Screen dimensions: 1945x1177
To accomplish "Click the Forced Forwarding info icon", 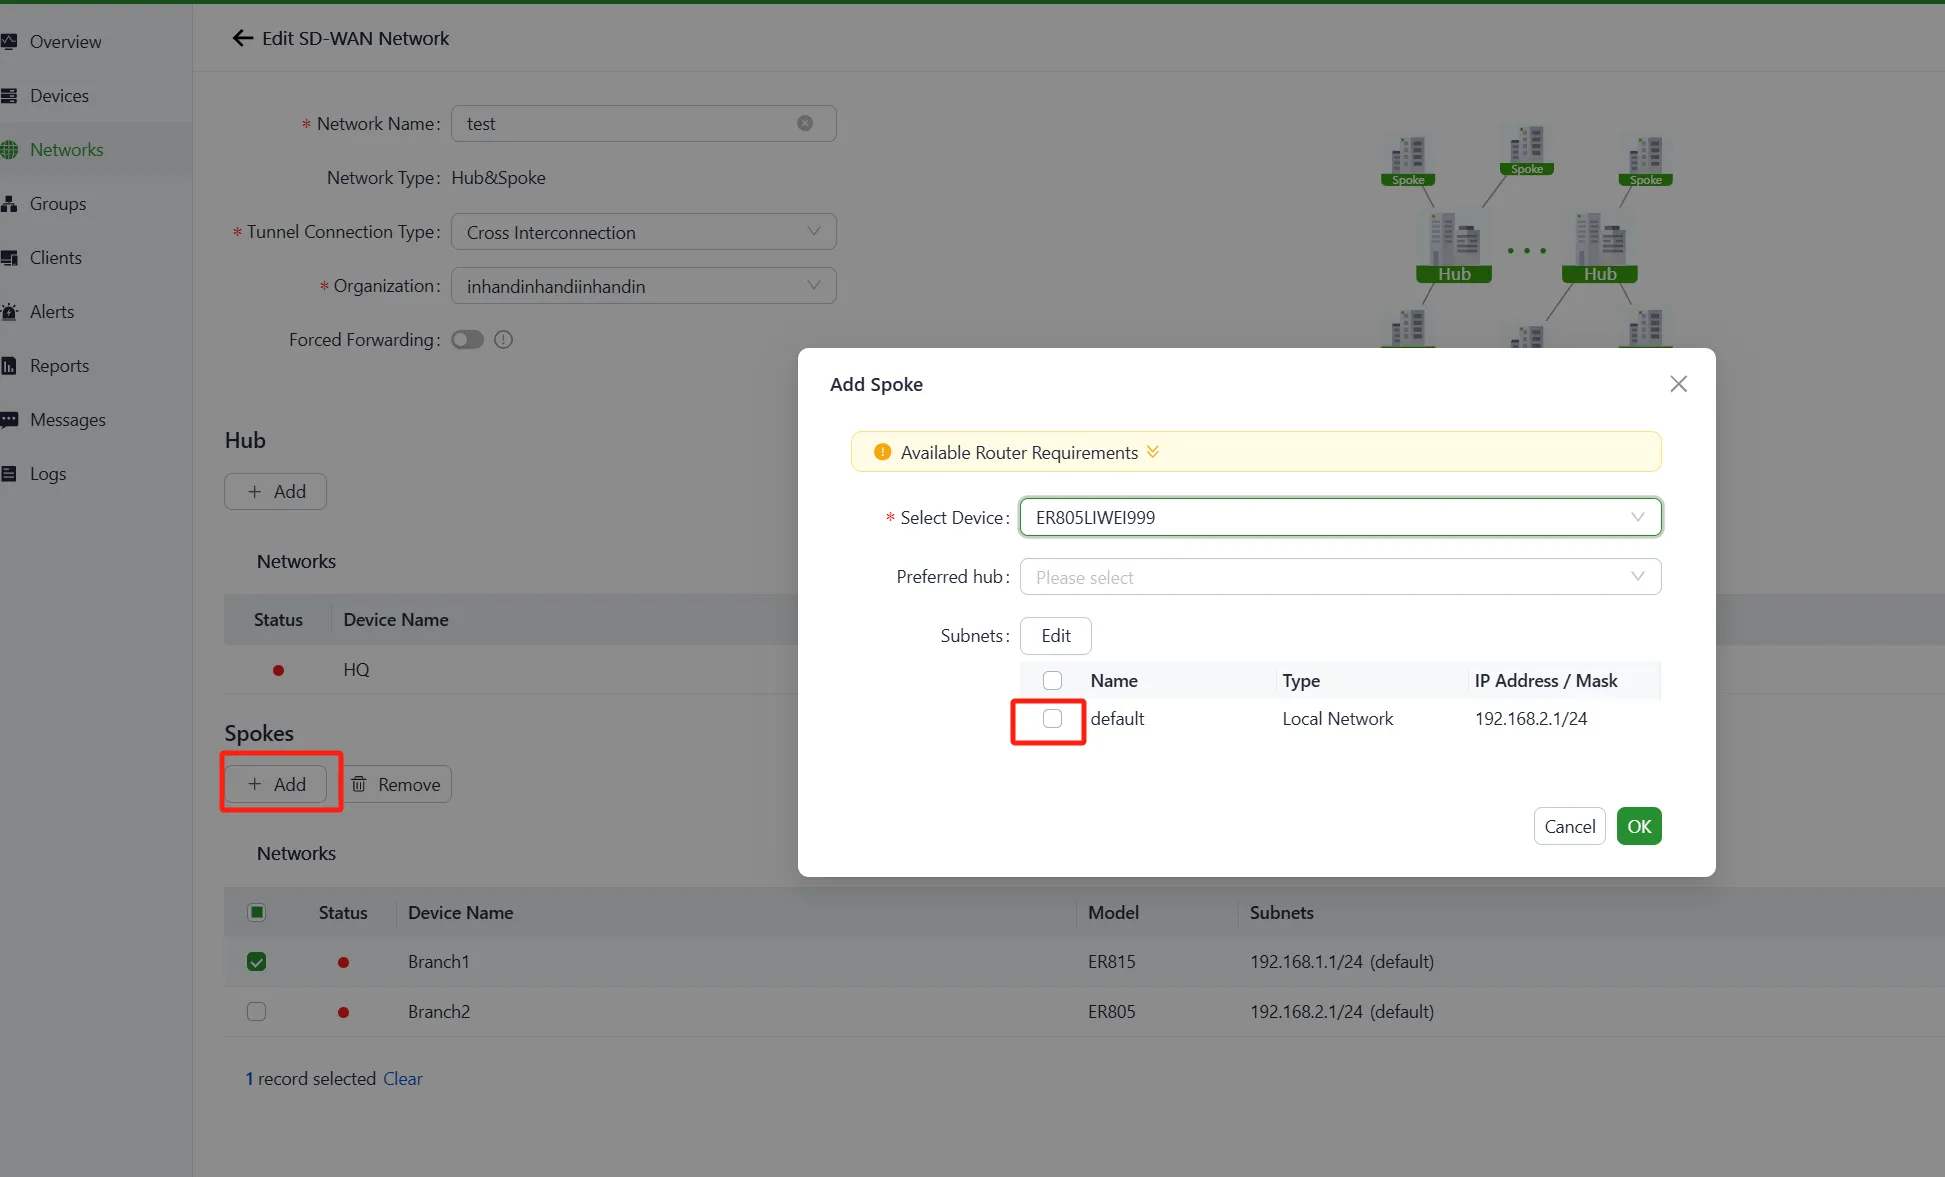I will point(504,340).
